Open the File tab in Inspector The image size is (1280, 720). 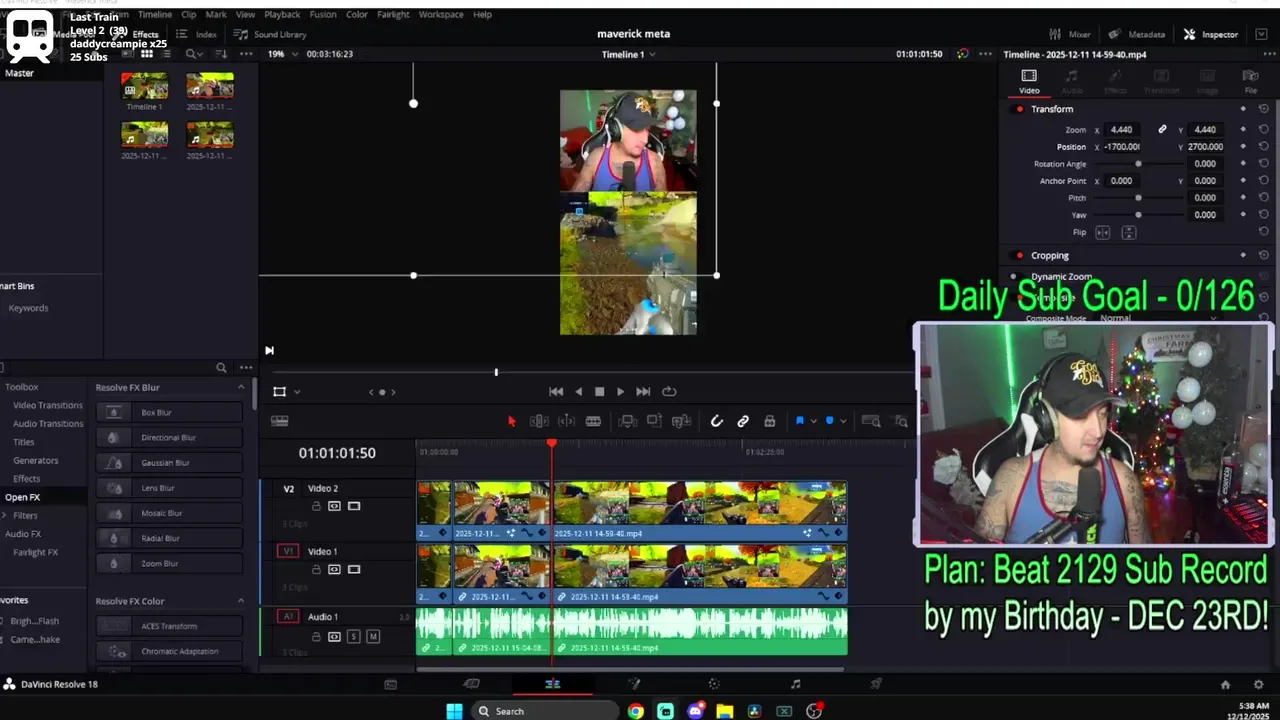click(x=1250, y=81)
